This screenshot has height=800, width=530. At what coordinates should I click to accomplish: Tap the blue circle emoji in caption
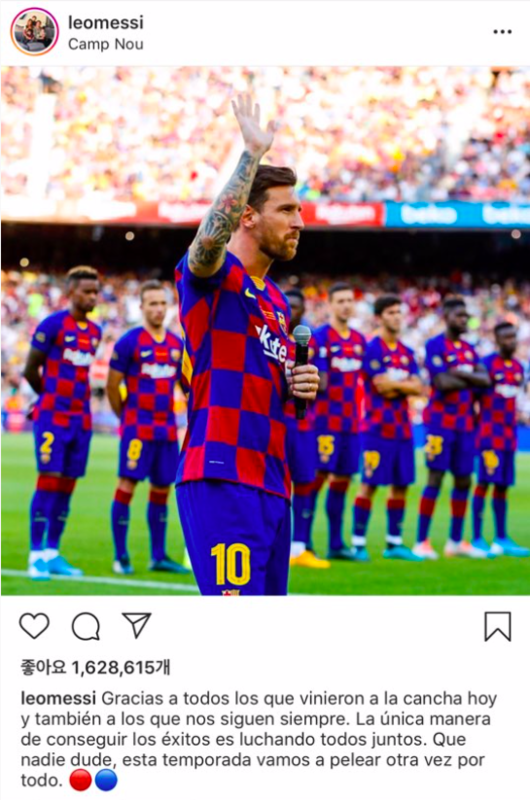(x=106, y=780)
